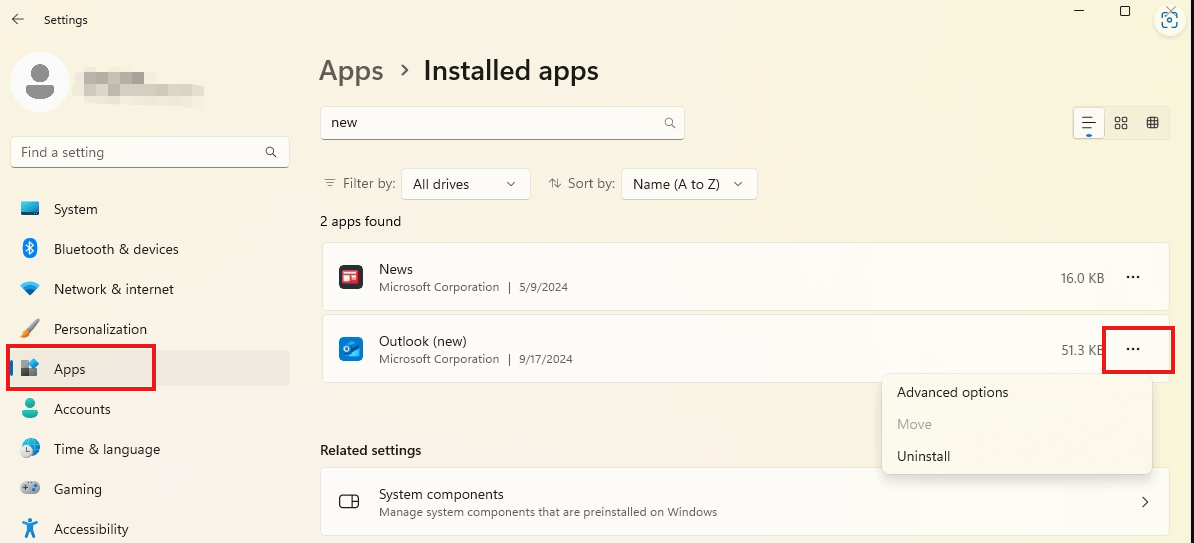Screen dimensions: 1194x543
Task: Switch to list view layout icon
Action: pyautogui.click(x=1089, y=123)
